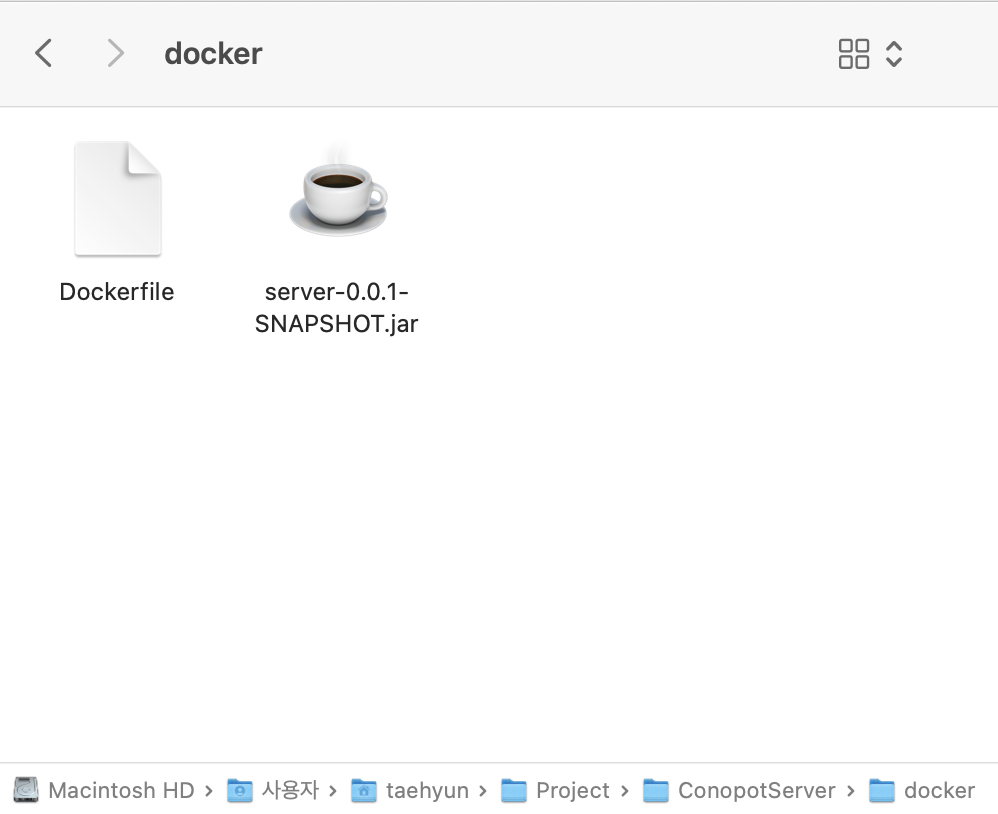The image size is (998, 814).
Task: Switch to icon grid view
Action: 854,53
